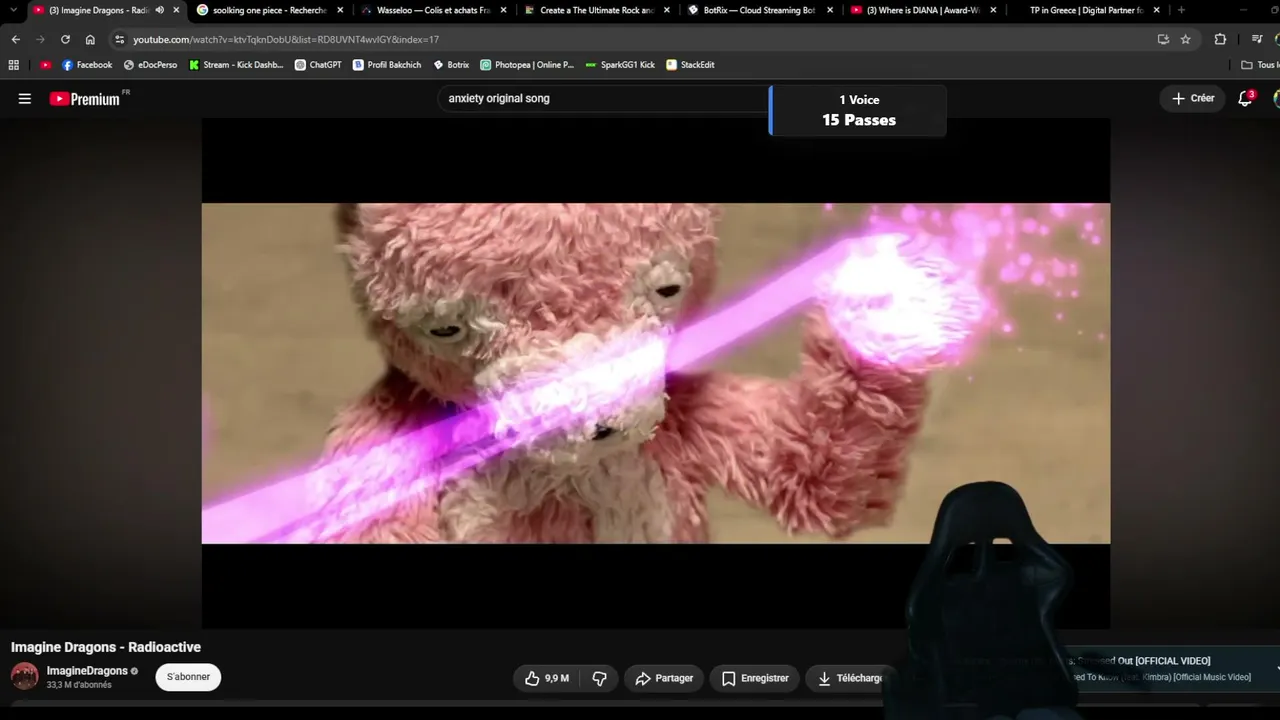The image size is (1280, 720).
Task: Open the YouTube notifications bell
Action: click(x=1245, y=98)
